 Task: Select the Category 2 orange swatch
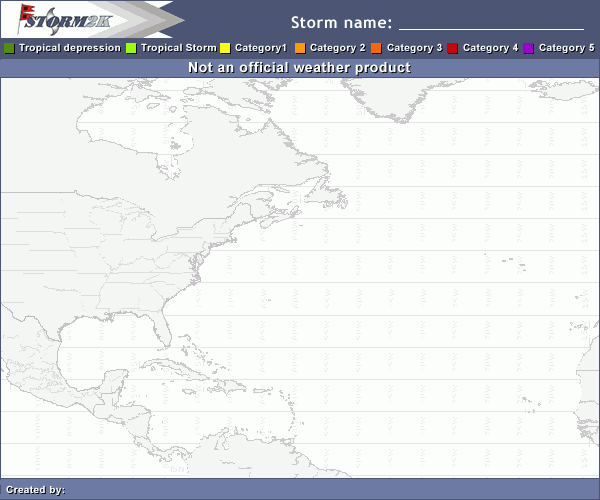300,48
